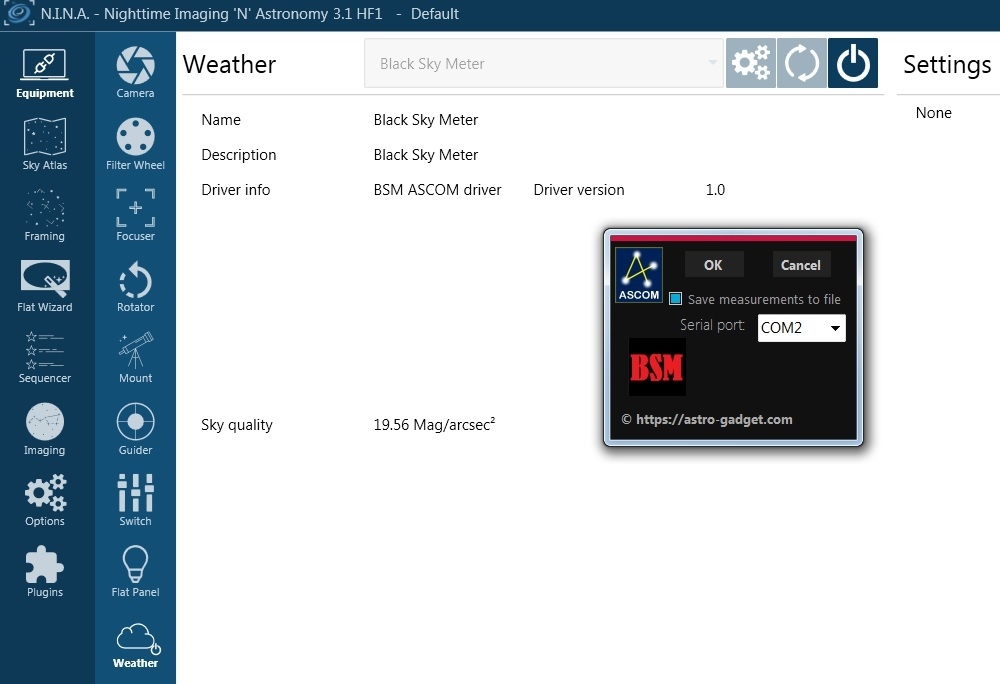Open the Switch equipment panel
This screenshot has width=1000, height=684.
(x=135, y=499)
